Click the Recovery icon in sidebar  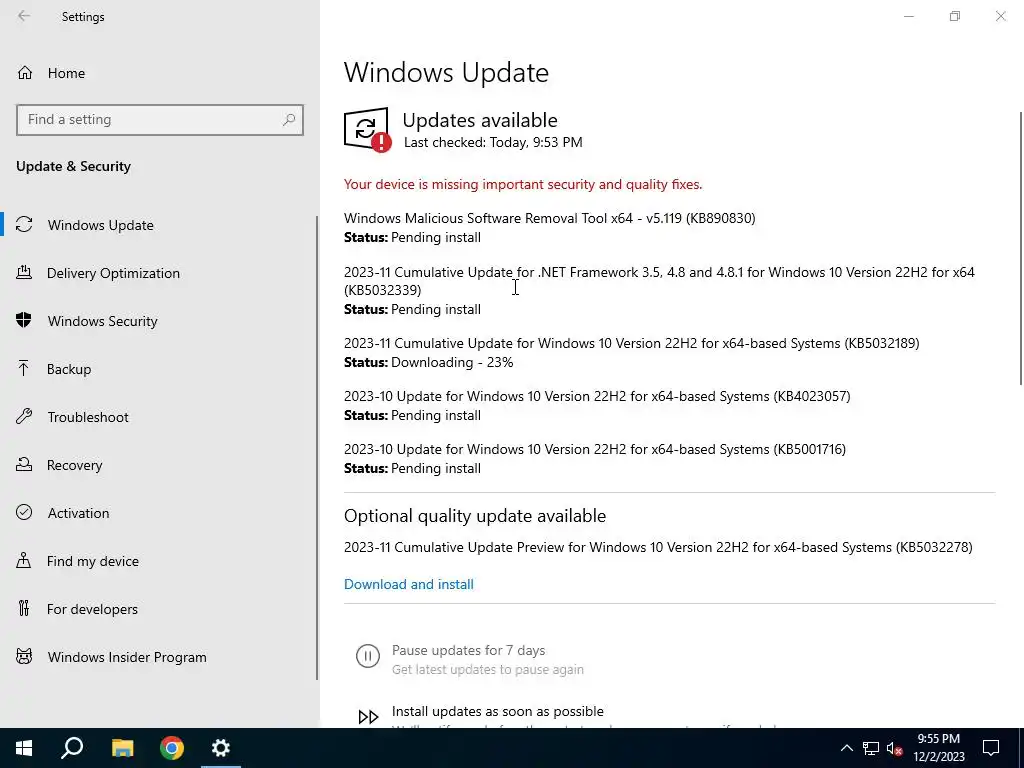pyautogui.click(x=24, y=464)
